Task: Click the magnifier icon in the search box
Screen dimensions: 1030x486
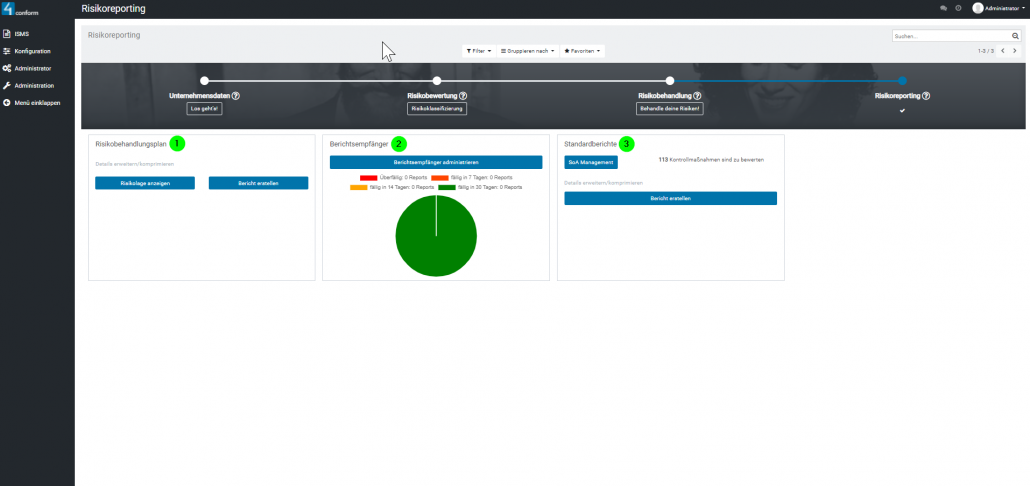Action: coord(1015,36)
